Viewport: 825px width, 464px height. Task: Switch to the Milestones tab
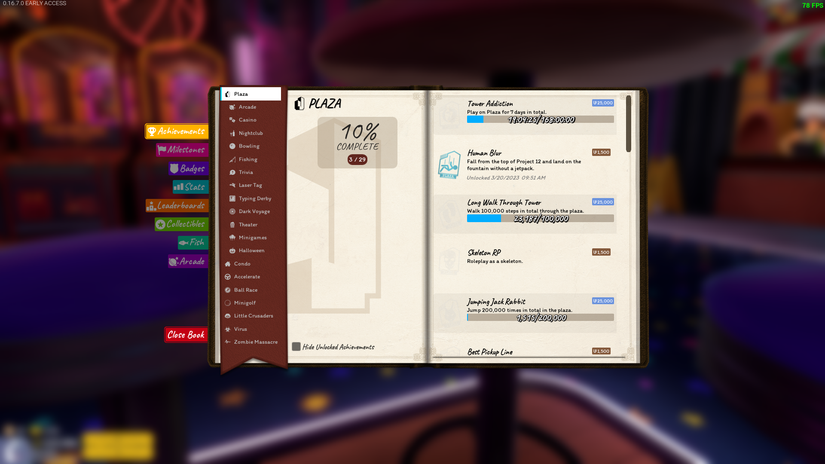[181, 150]
